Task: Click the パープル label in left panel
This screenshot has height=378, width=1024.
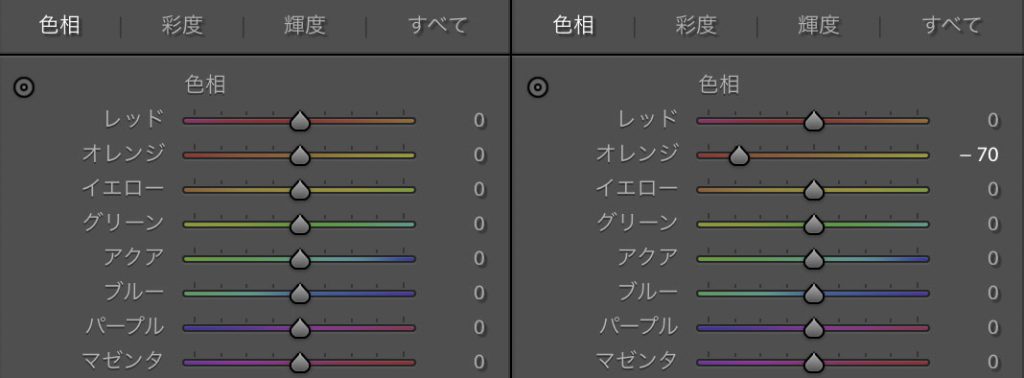Action: click(125, 326)
